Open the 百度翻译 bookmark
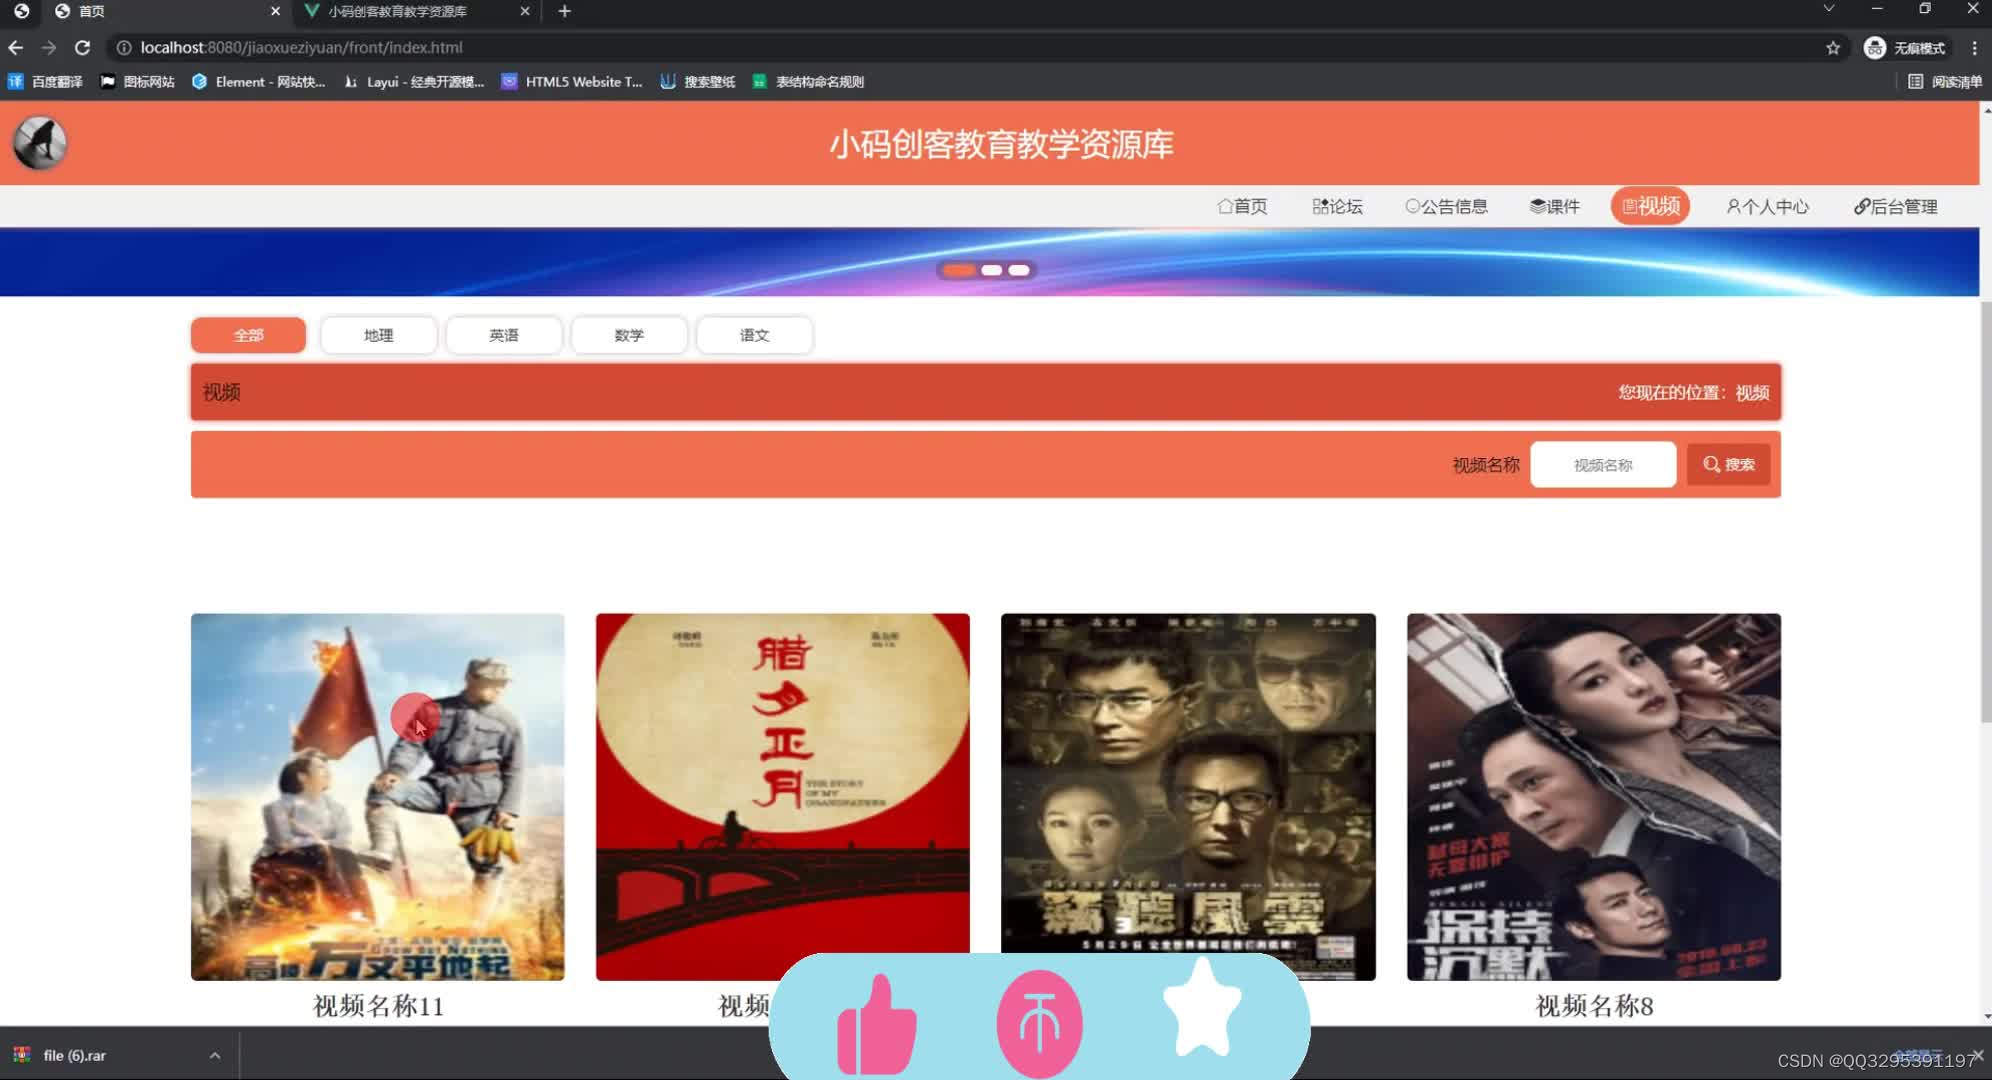This screenshot has height=1080, width=1992. click(x=46, y=82)
